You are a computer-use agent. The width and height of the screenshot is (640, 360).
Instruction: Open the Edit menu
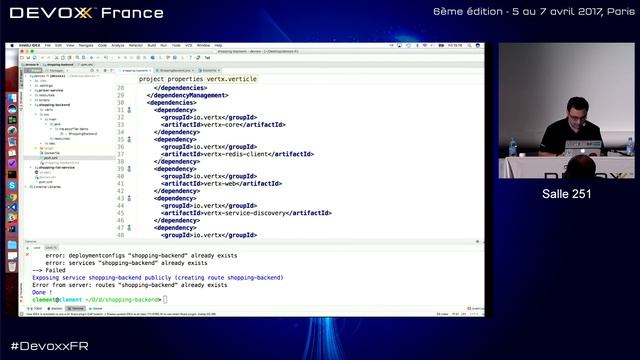[58, 45]
